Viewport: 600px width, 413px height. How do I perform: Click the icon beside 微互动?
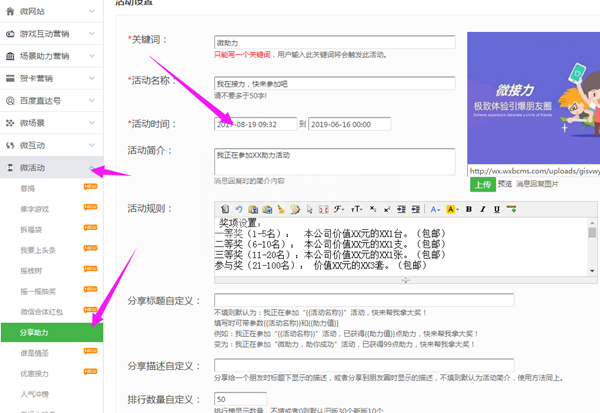tap(10, 145)
